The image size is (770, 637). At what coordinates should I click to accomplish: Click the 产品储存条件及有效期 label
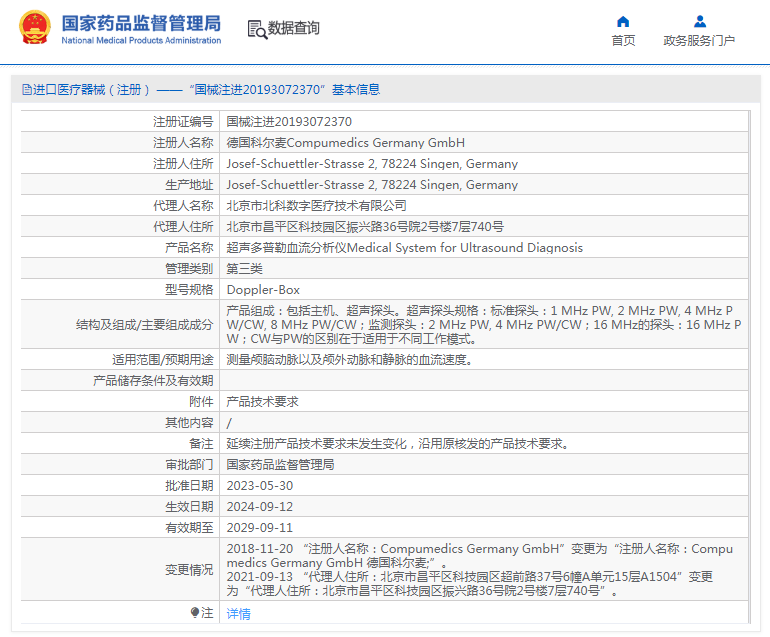[153, 381]
